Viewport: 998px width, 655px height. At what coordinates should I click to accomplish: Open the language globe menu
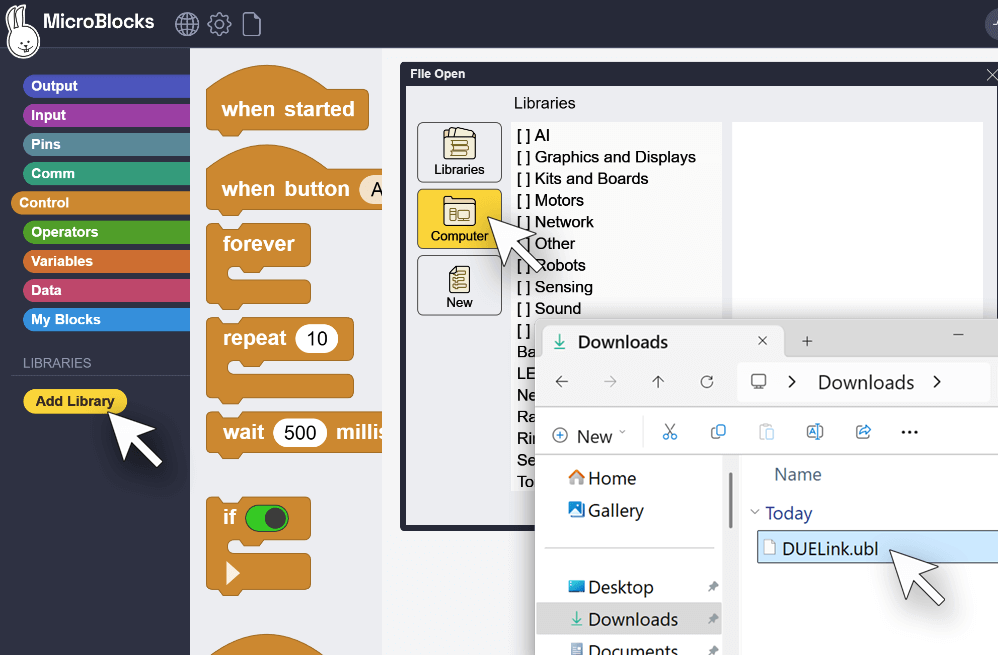pyautogui.click(x=186, y=24)
